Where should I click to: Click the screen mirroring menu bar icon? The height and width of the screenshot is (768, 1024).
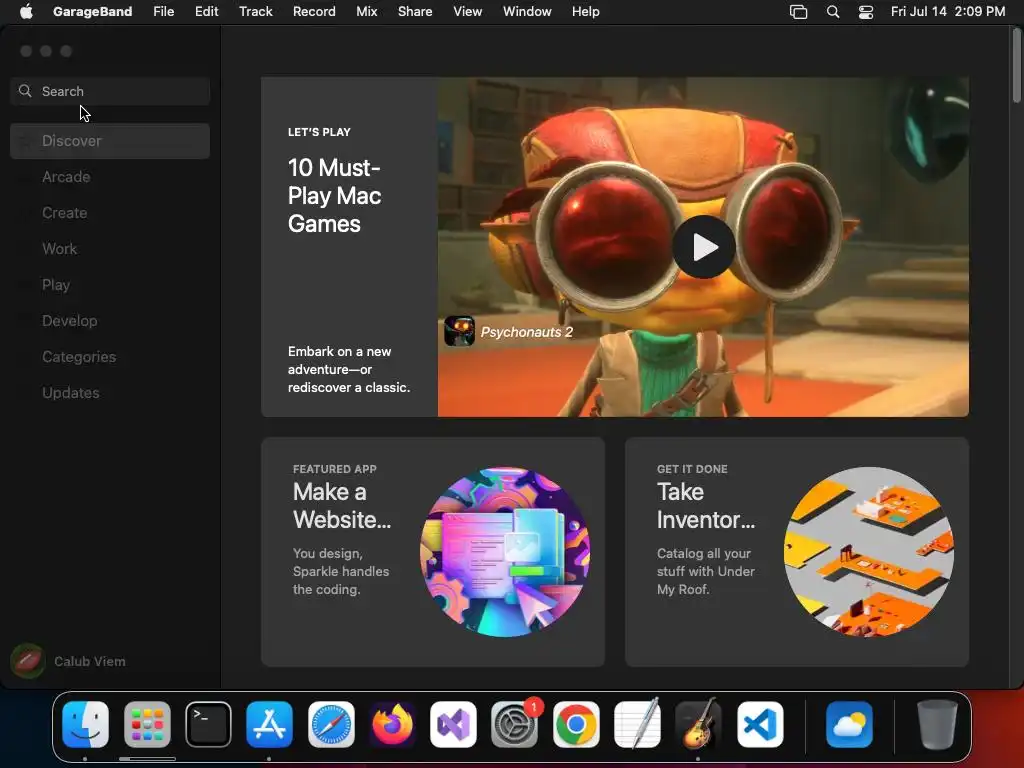tap(798, 11)
